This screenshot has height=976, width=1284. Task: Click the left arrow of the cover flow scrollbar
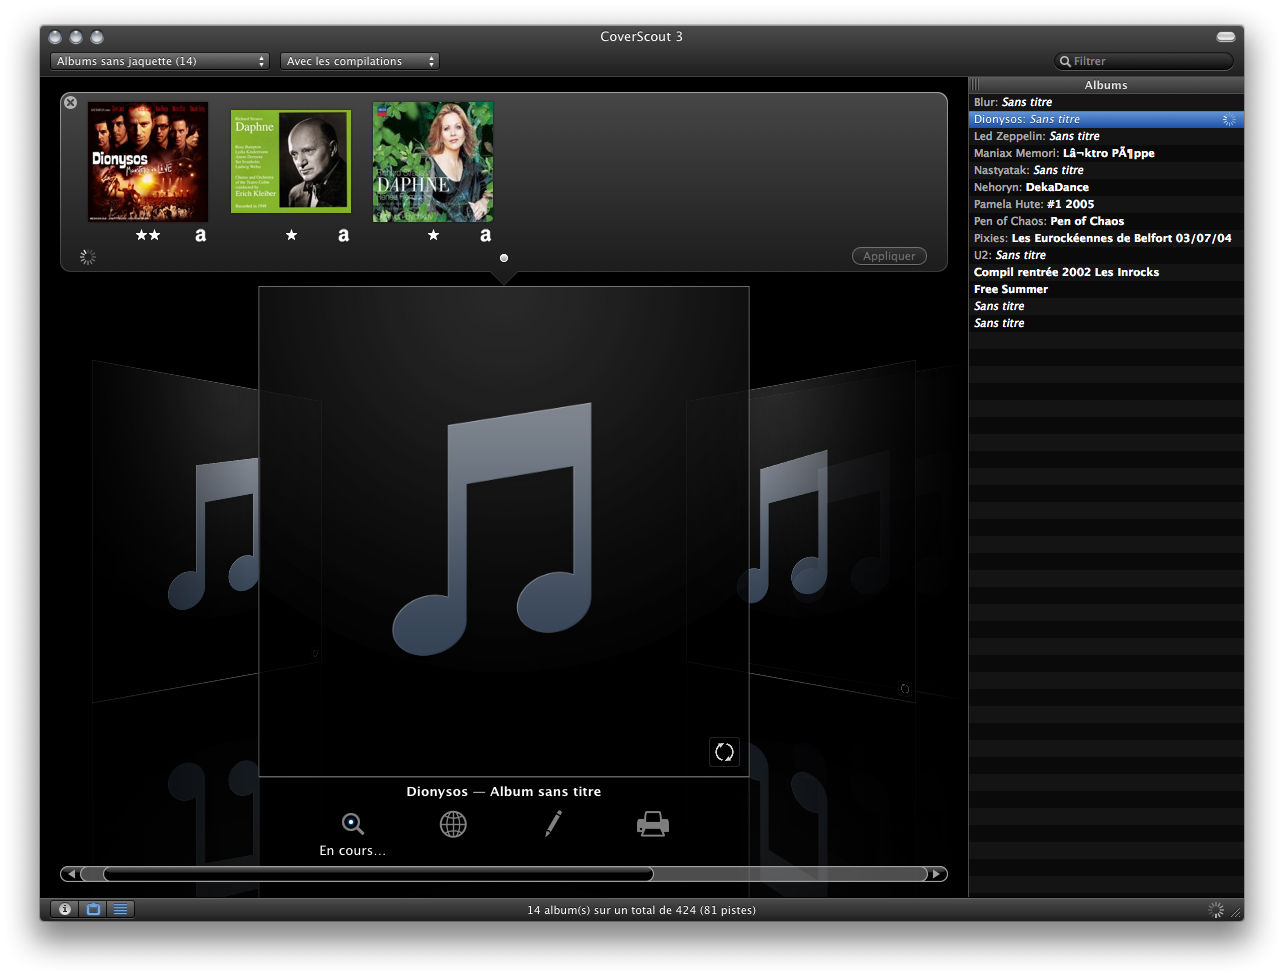pos(70,874)
